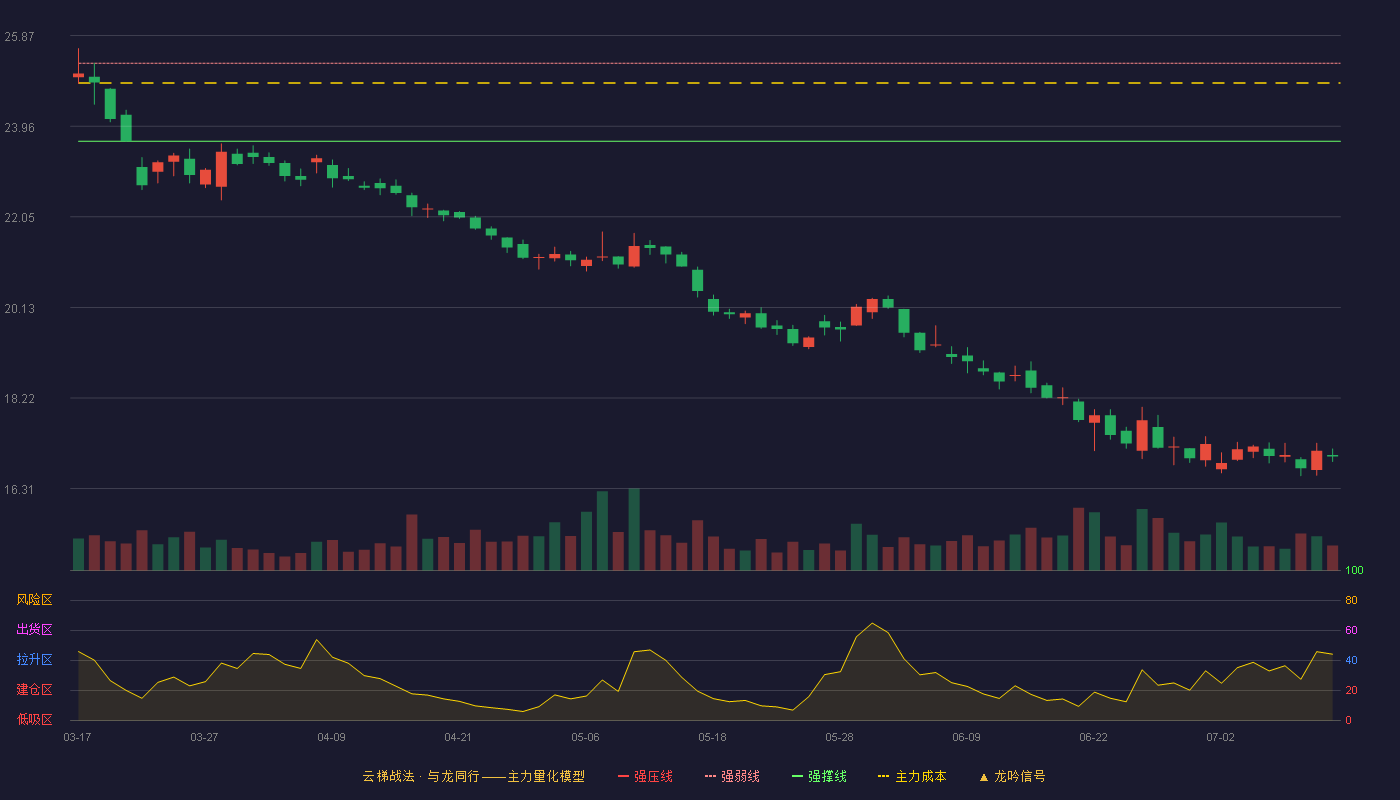The height and width of the screenshot is (800, 1400).
Task: Click the 05-18 date label
Action: [712, 737]
